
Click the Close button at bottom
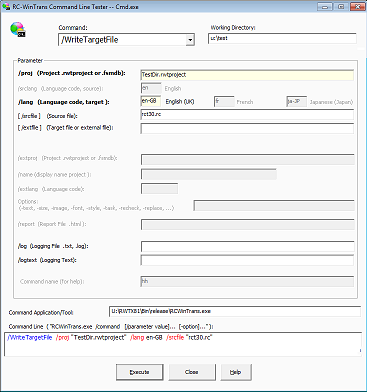click(192, 372)
